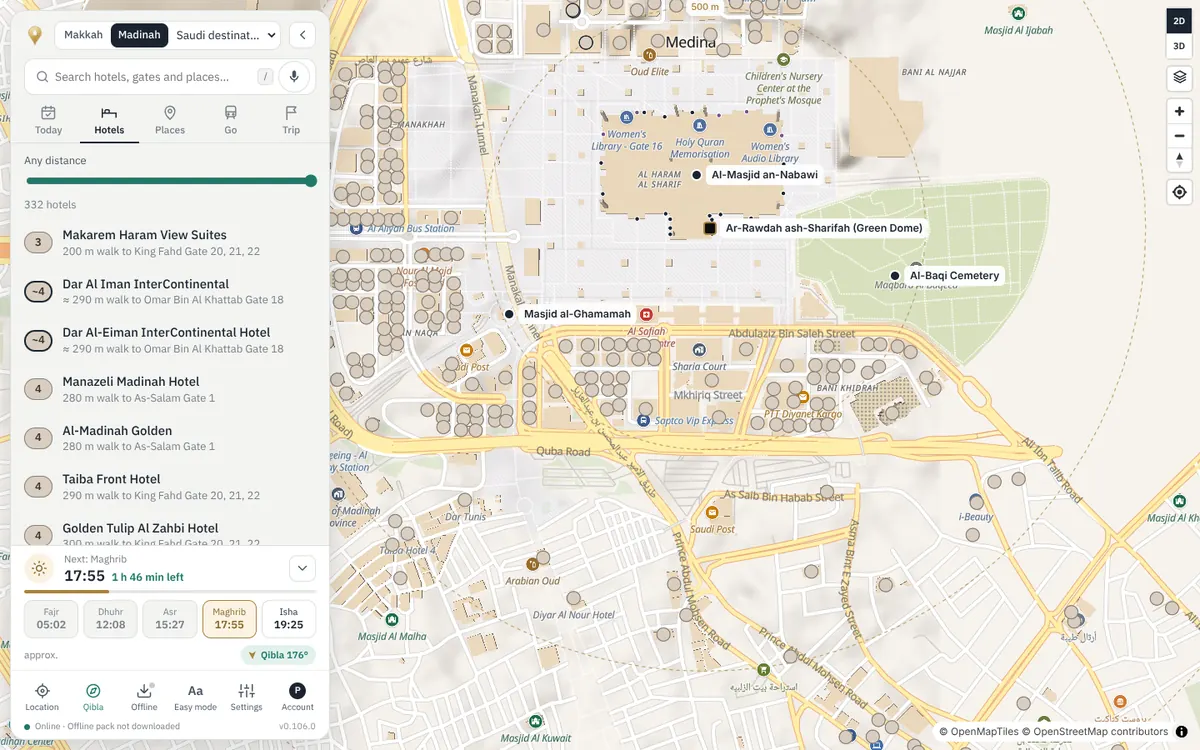Click Women's Library - Gate 16 map icon
The image size is (1200, 750).
pyautogui.click(x=626, y=117)
